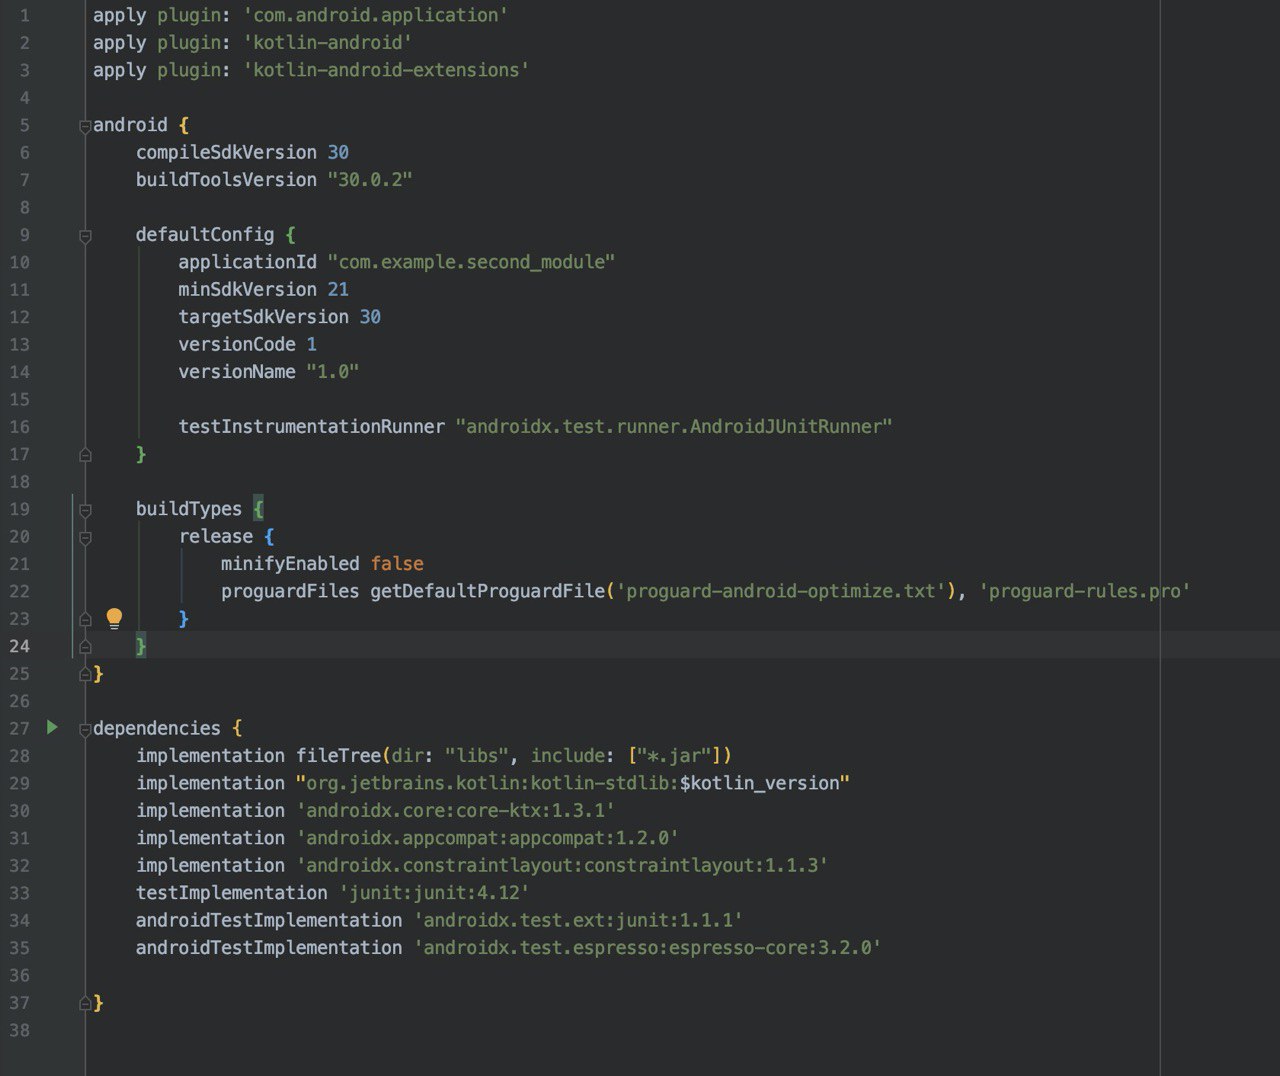Click the "30.0.2" buildToolsVersion value
The height and width of the screenshot is (1076, 1280).
[370, 180]
